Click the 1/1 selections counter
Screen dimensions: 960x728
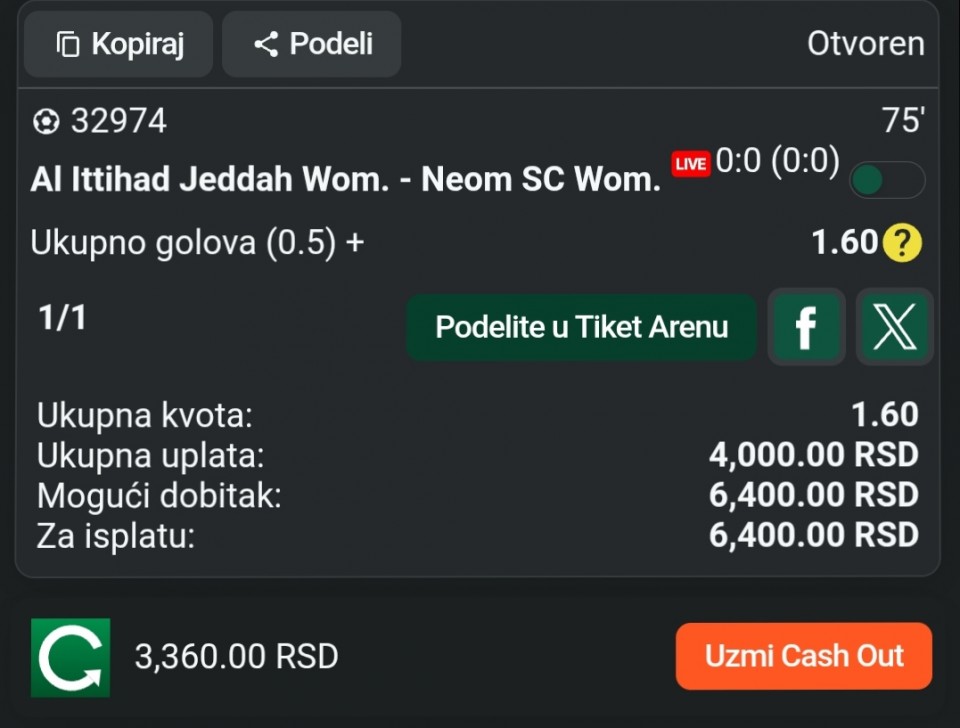[62, 318]
